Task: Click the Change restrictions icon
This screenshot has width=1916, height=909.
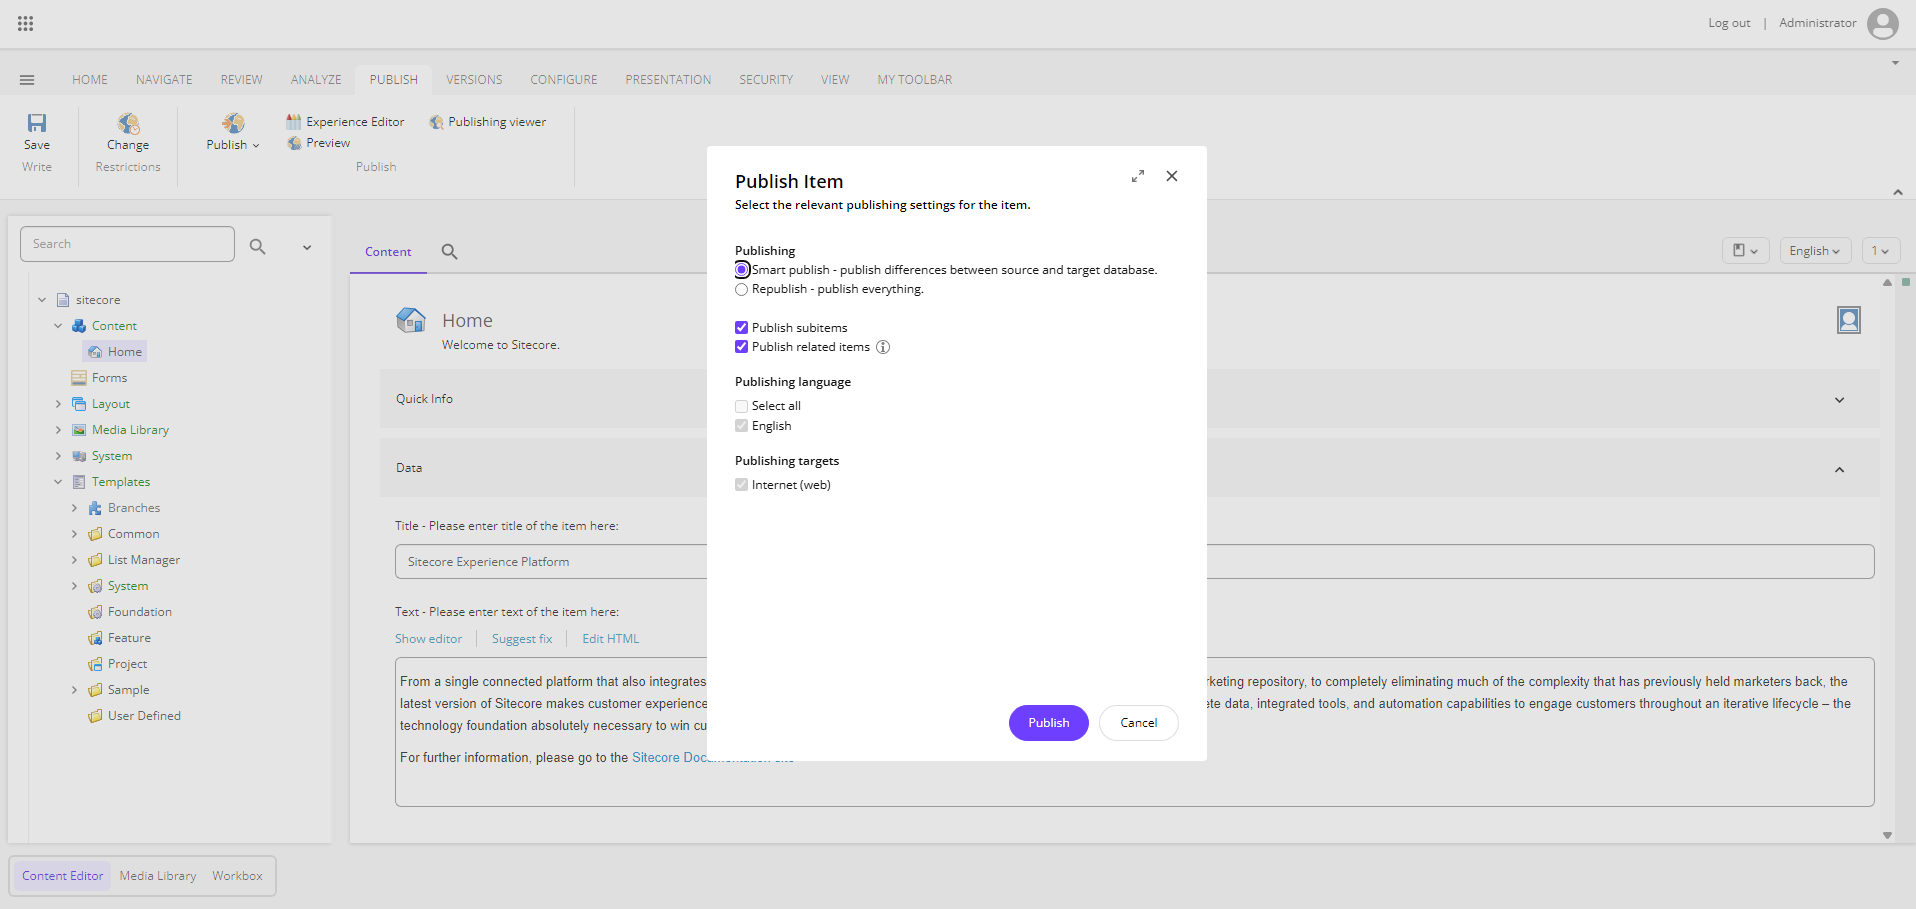Action: click(x=128, y=123)
